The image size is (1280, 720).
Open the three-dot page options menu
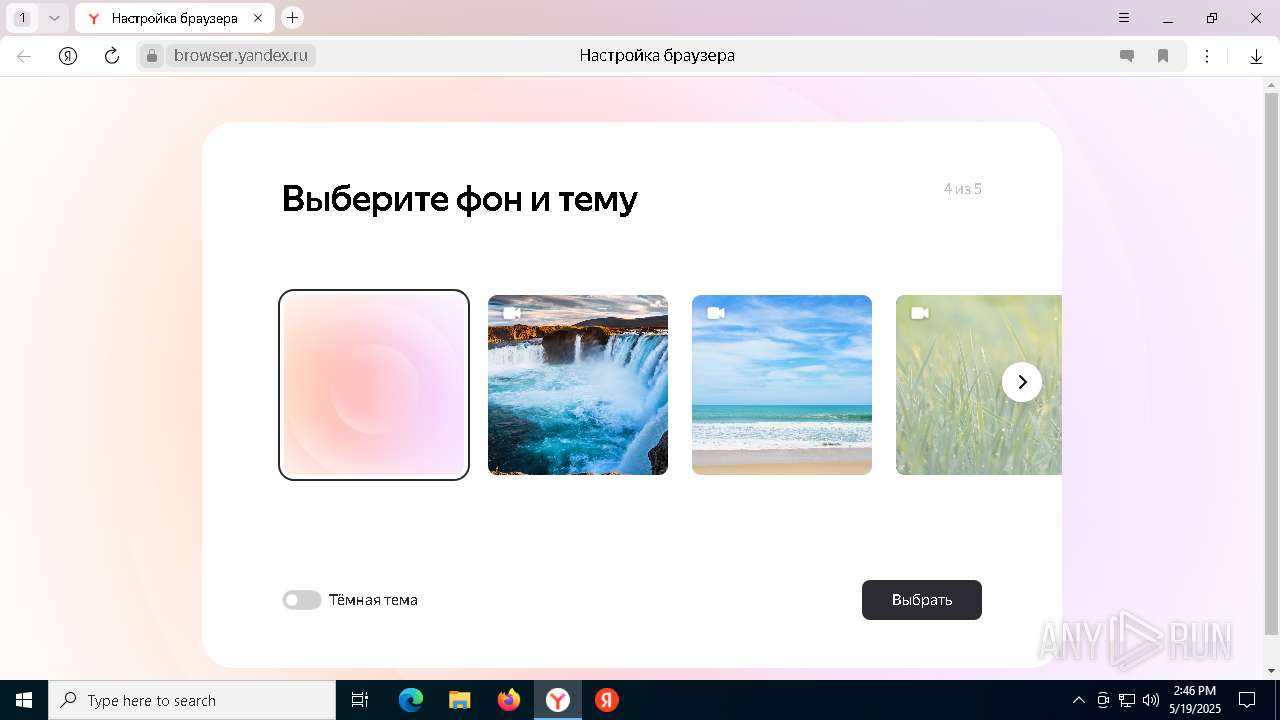click(x=1207, y=56)
